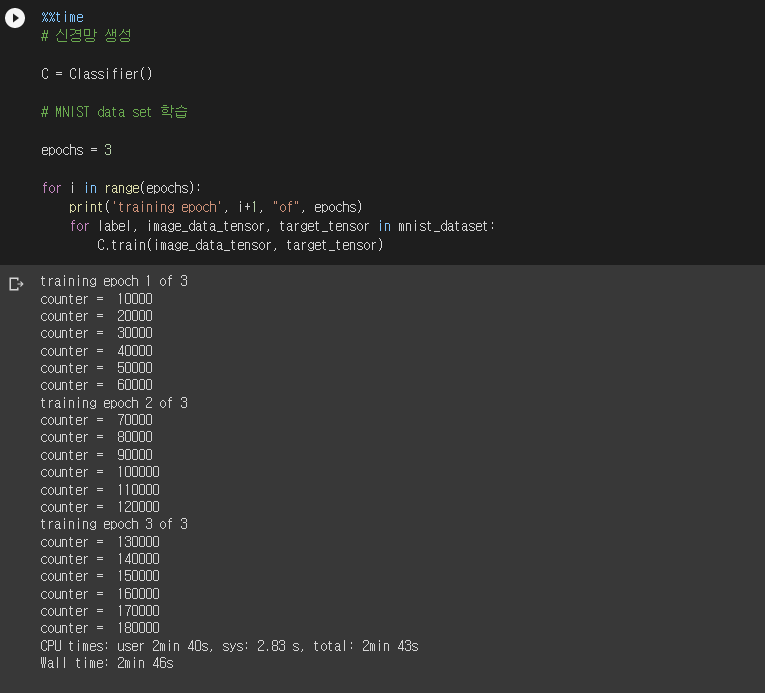
Task: Select output line 'counter = 60000'
Action: (97, 385)
